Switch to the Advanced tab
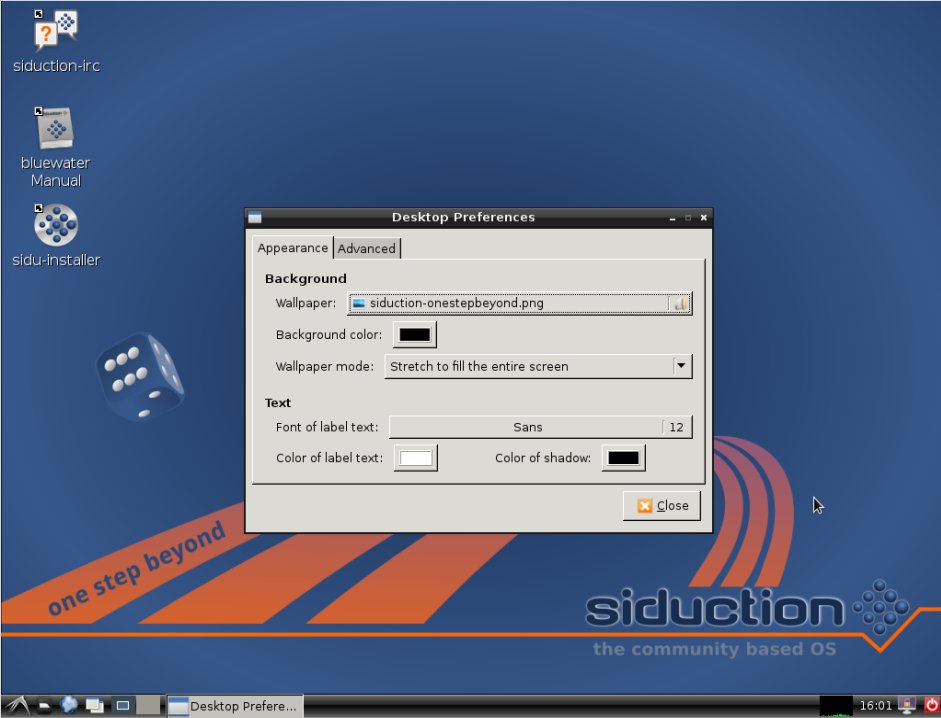This screenshot has height=718, width=941. [367, 249]
